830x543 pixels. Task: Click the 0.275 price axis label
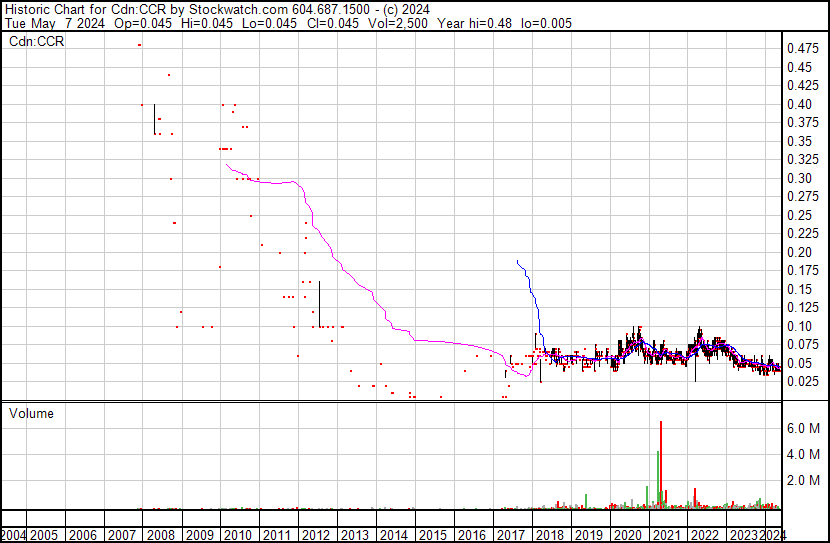(802, 196)
